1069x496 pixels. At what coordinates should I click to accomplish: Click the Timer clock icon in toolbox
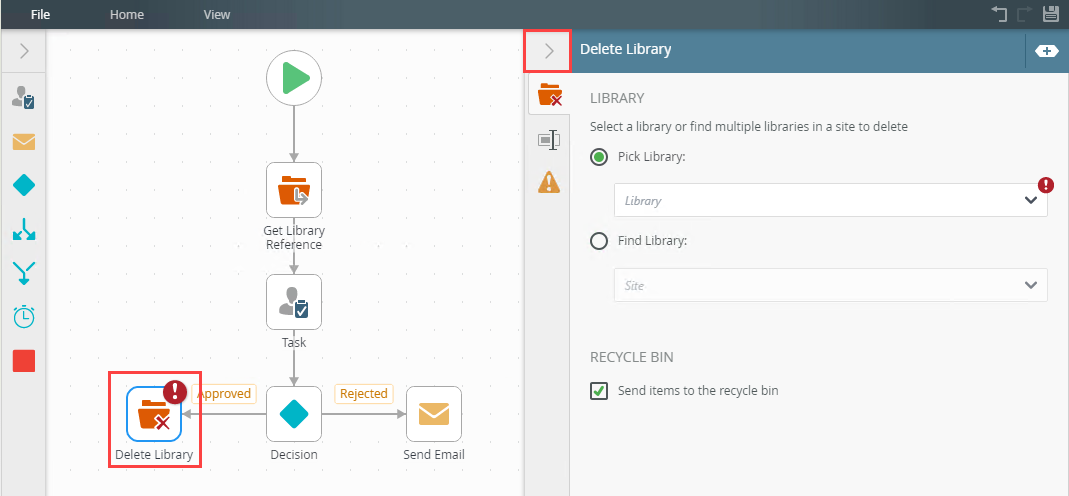point(24,317)
